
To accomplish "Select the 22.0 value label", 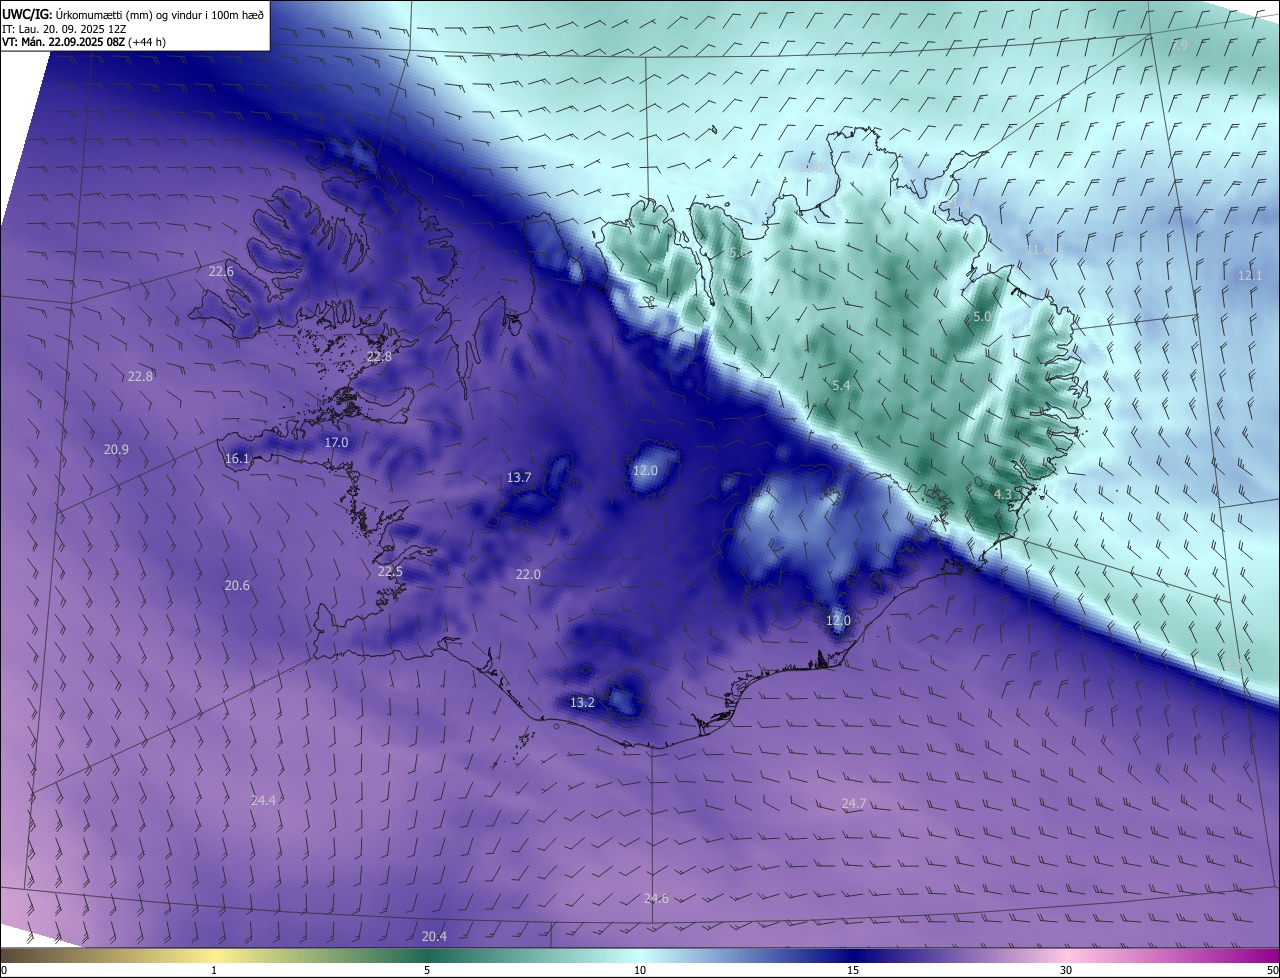I will click(528, 574).
